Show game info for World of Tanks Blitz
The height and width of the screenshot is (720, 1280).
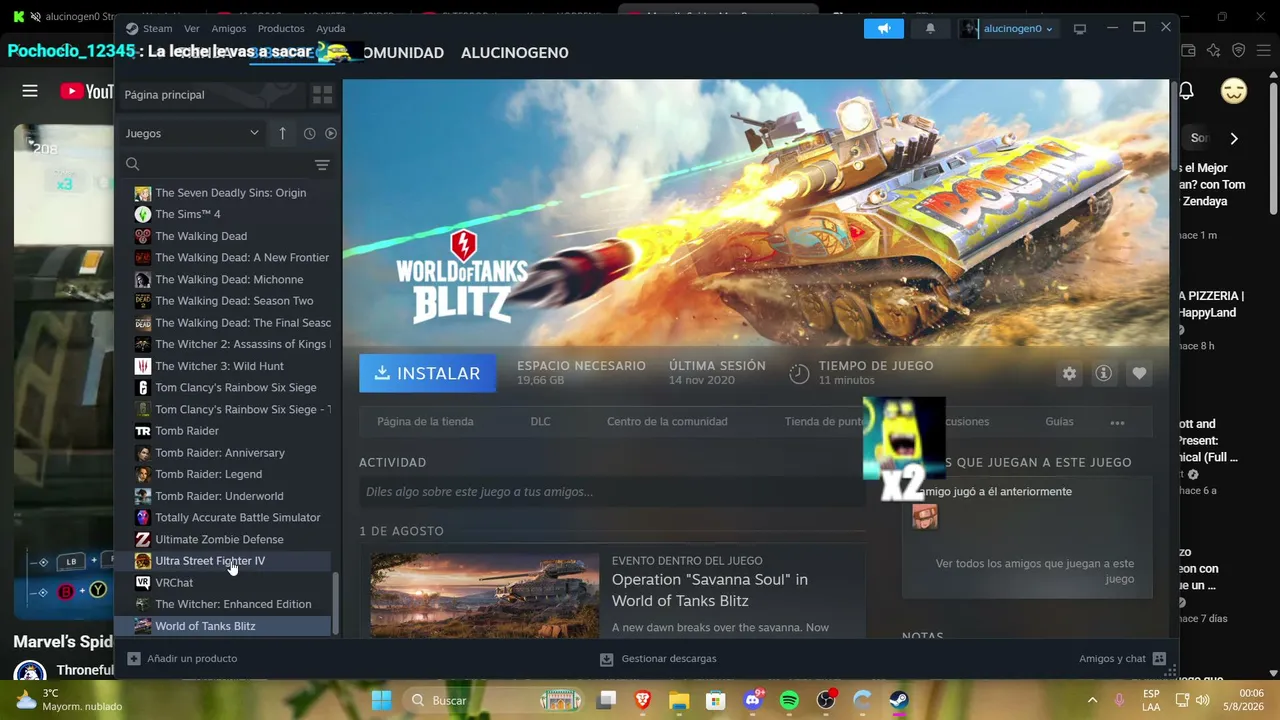tap(1104, 373)
